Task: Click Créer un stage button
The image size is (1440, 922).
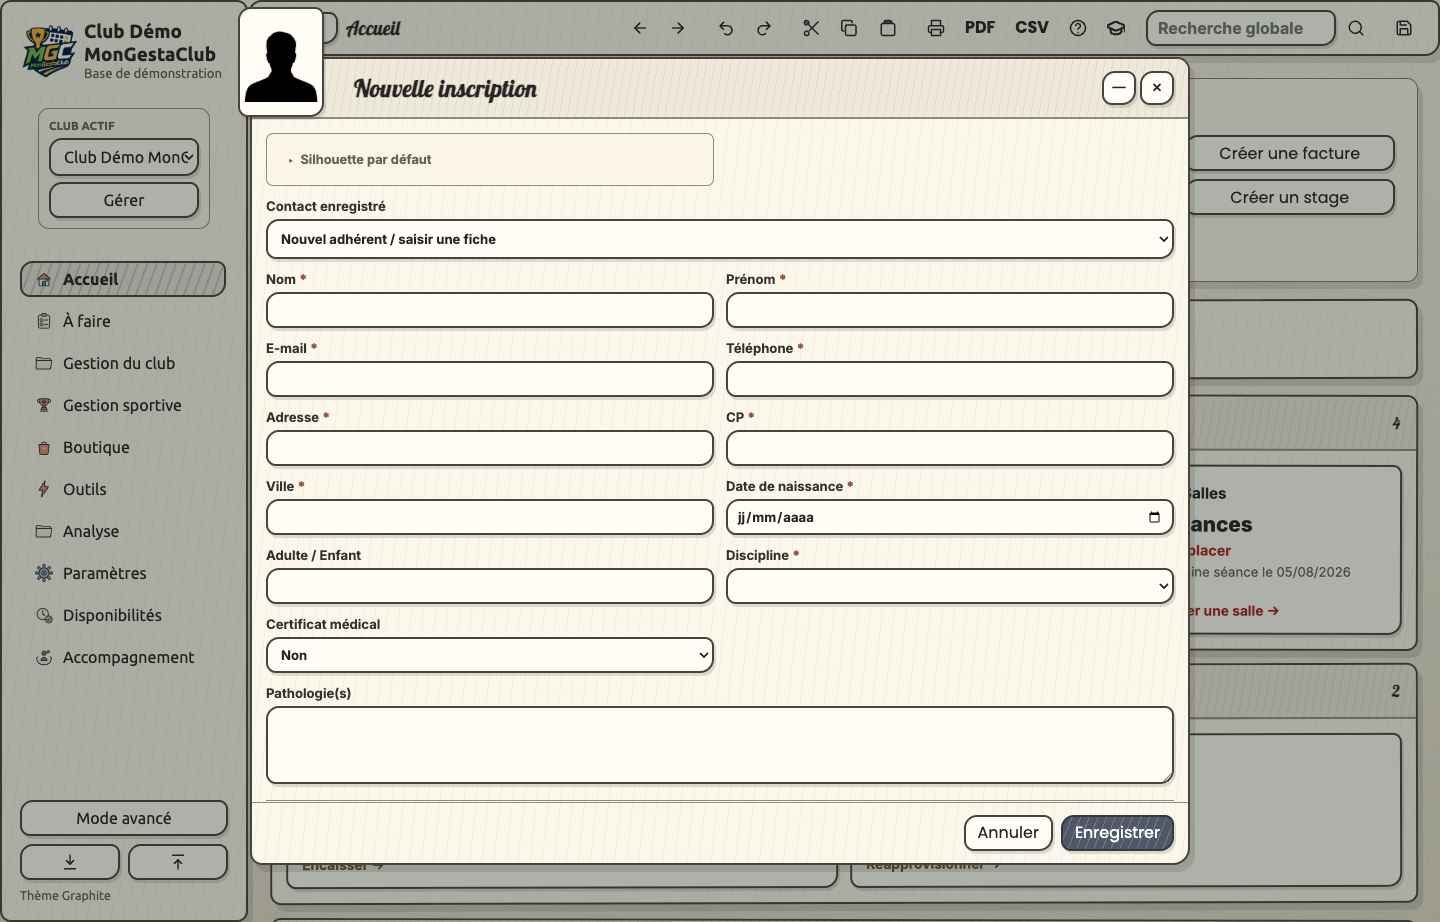Action: coord(1290,197)
